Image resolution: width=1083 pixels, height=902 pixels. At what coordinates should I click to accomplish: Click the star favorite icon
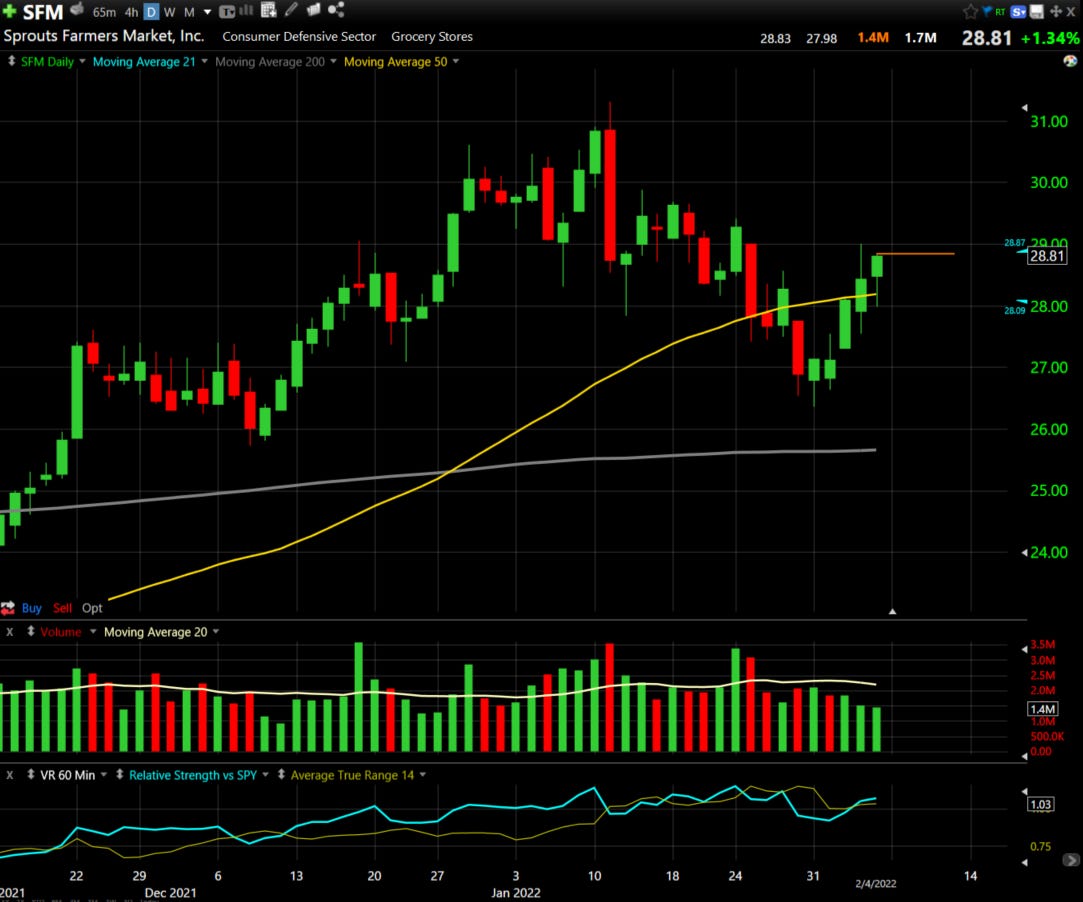pyautogui.click(x=970, y=12)
